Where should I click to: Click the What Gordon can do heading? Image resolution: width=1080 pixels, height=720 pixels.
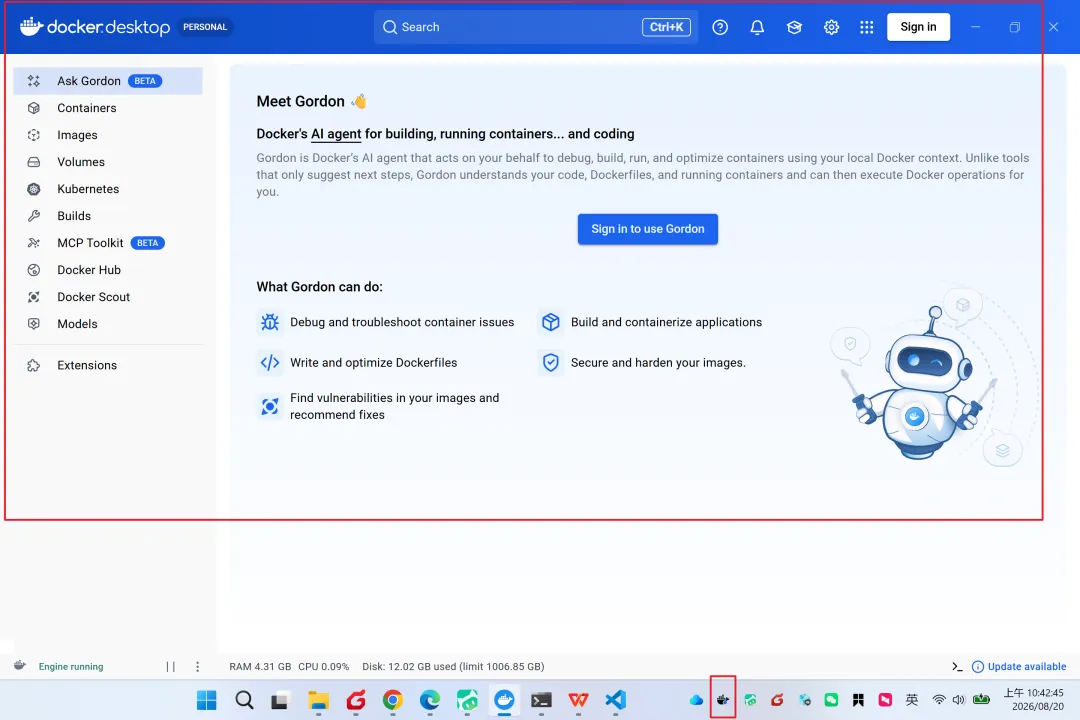point(320,287)
